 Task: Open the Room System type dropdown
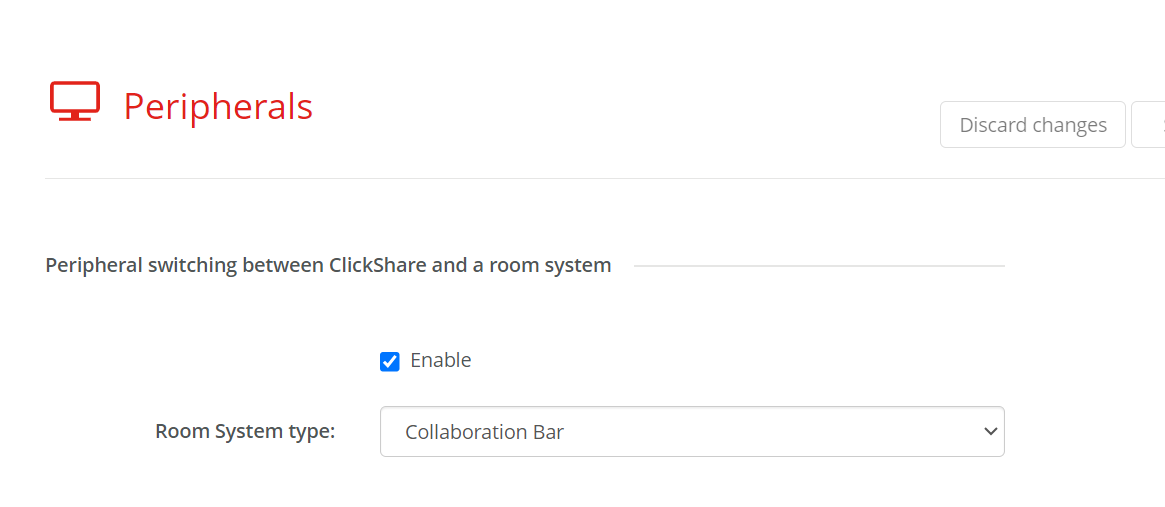691,432
